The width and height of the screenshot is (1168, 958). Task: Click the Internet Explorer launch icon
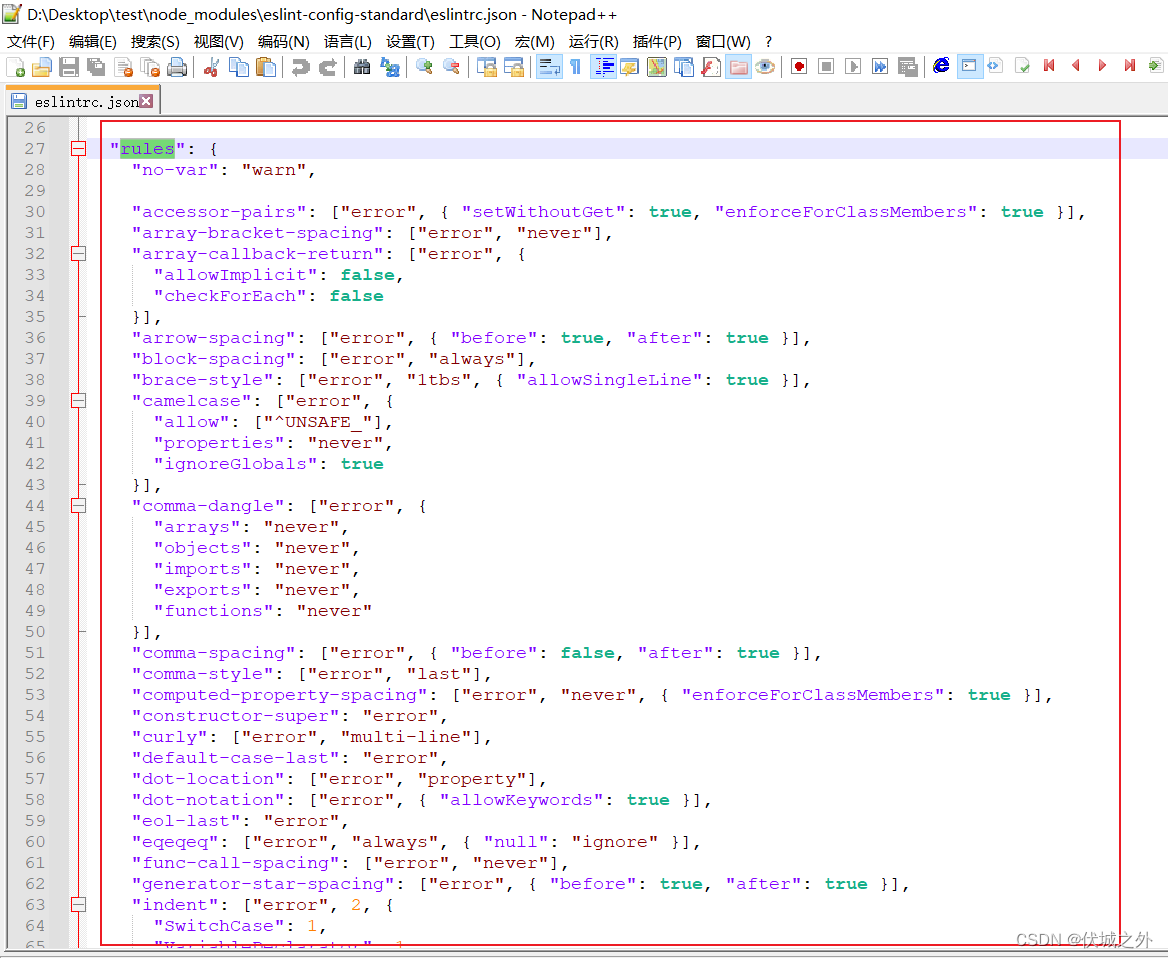tap(941, 66)
